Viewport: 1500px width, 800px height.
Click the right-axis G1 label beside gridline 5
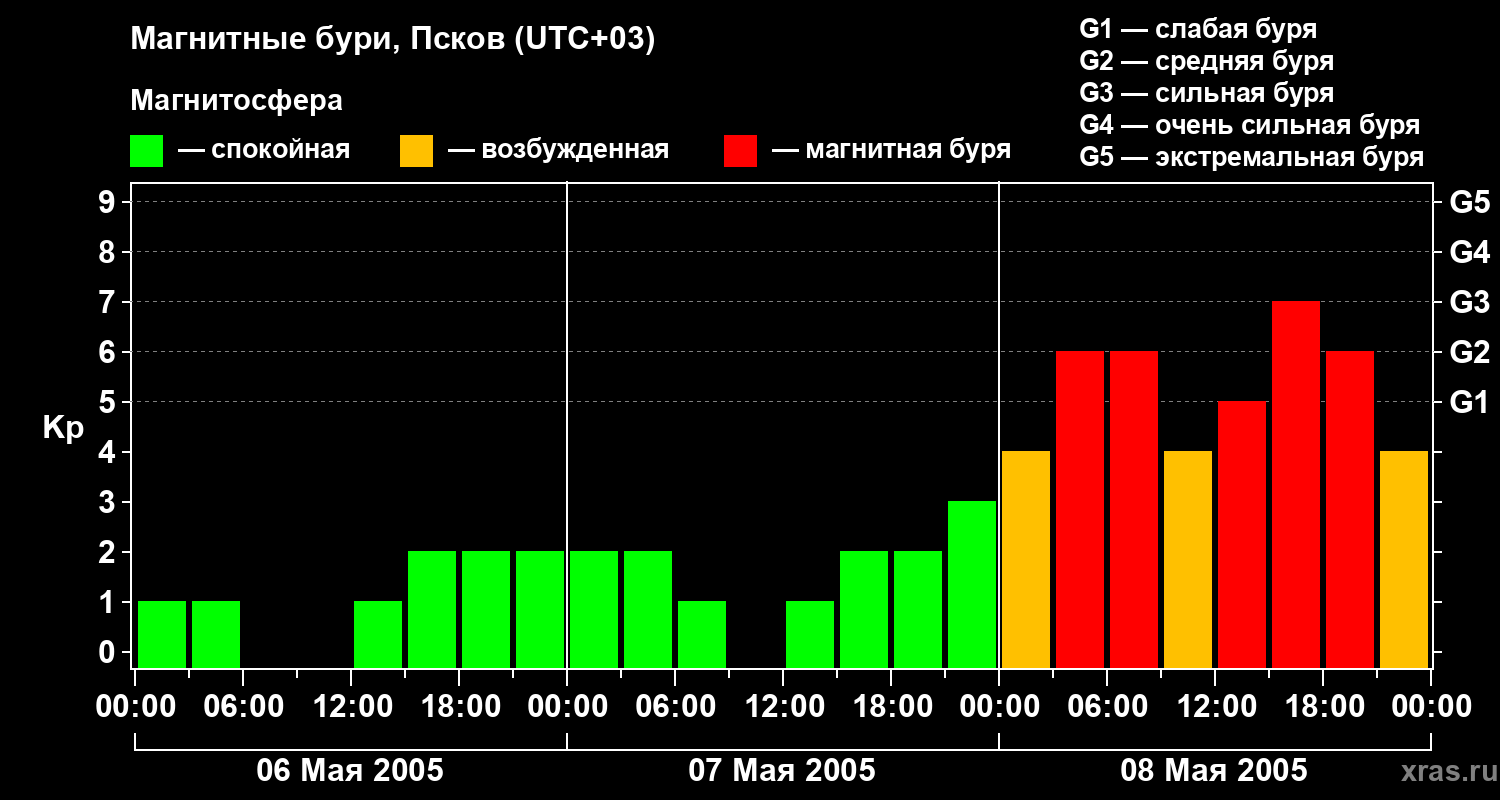[x=1469, y=402]
